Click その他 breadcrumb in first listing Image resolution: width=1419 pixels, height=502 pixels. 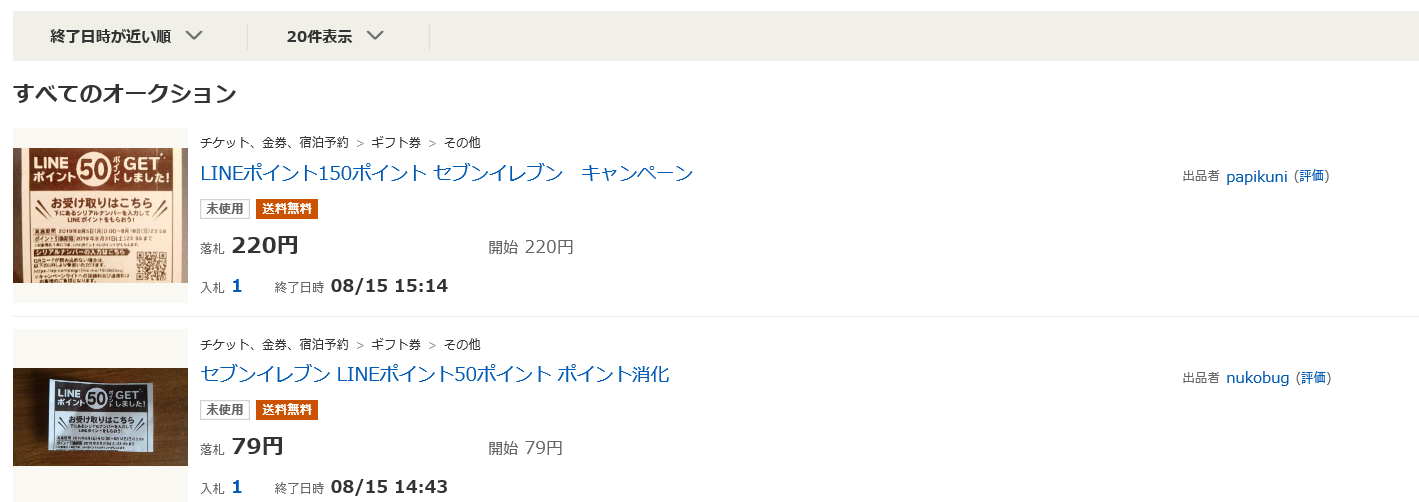(x=462, y=143)
